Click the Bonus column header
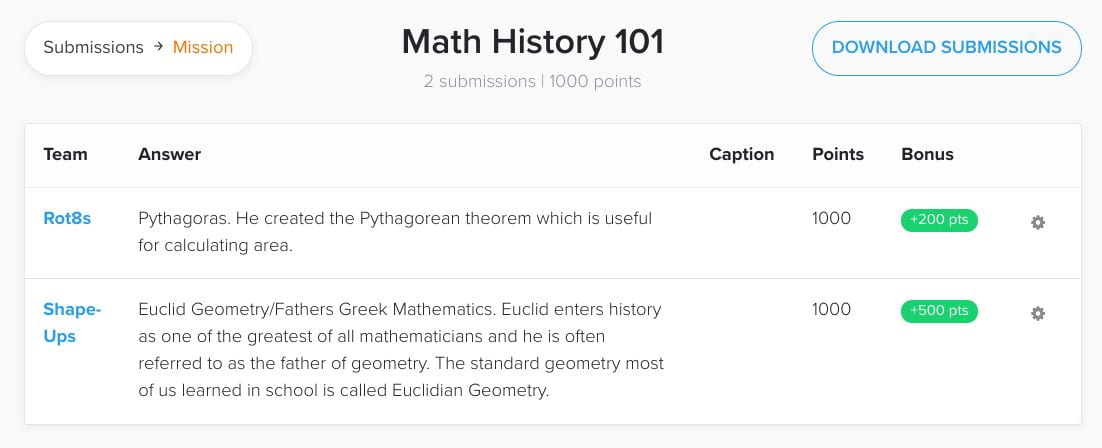The image size is (1102, 448). pyautogui.click(x=927, y=155)
